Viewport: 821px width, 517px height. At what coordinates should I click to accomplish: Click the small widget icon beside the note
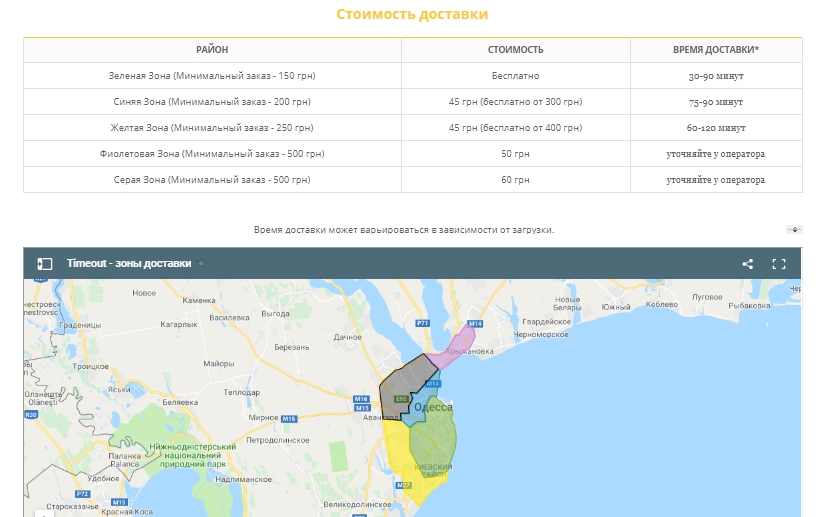[794, 229]
